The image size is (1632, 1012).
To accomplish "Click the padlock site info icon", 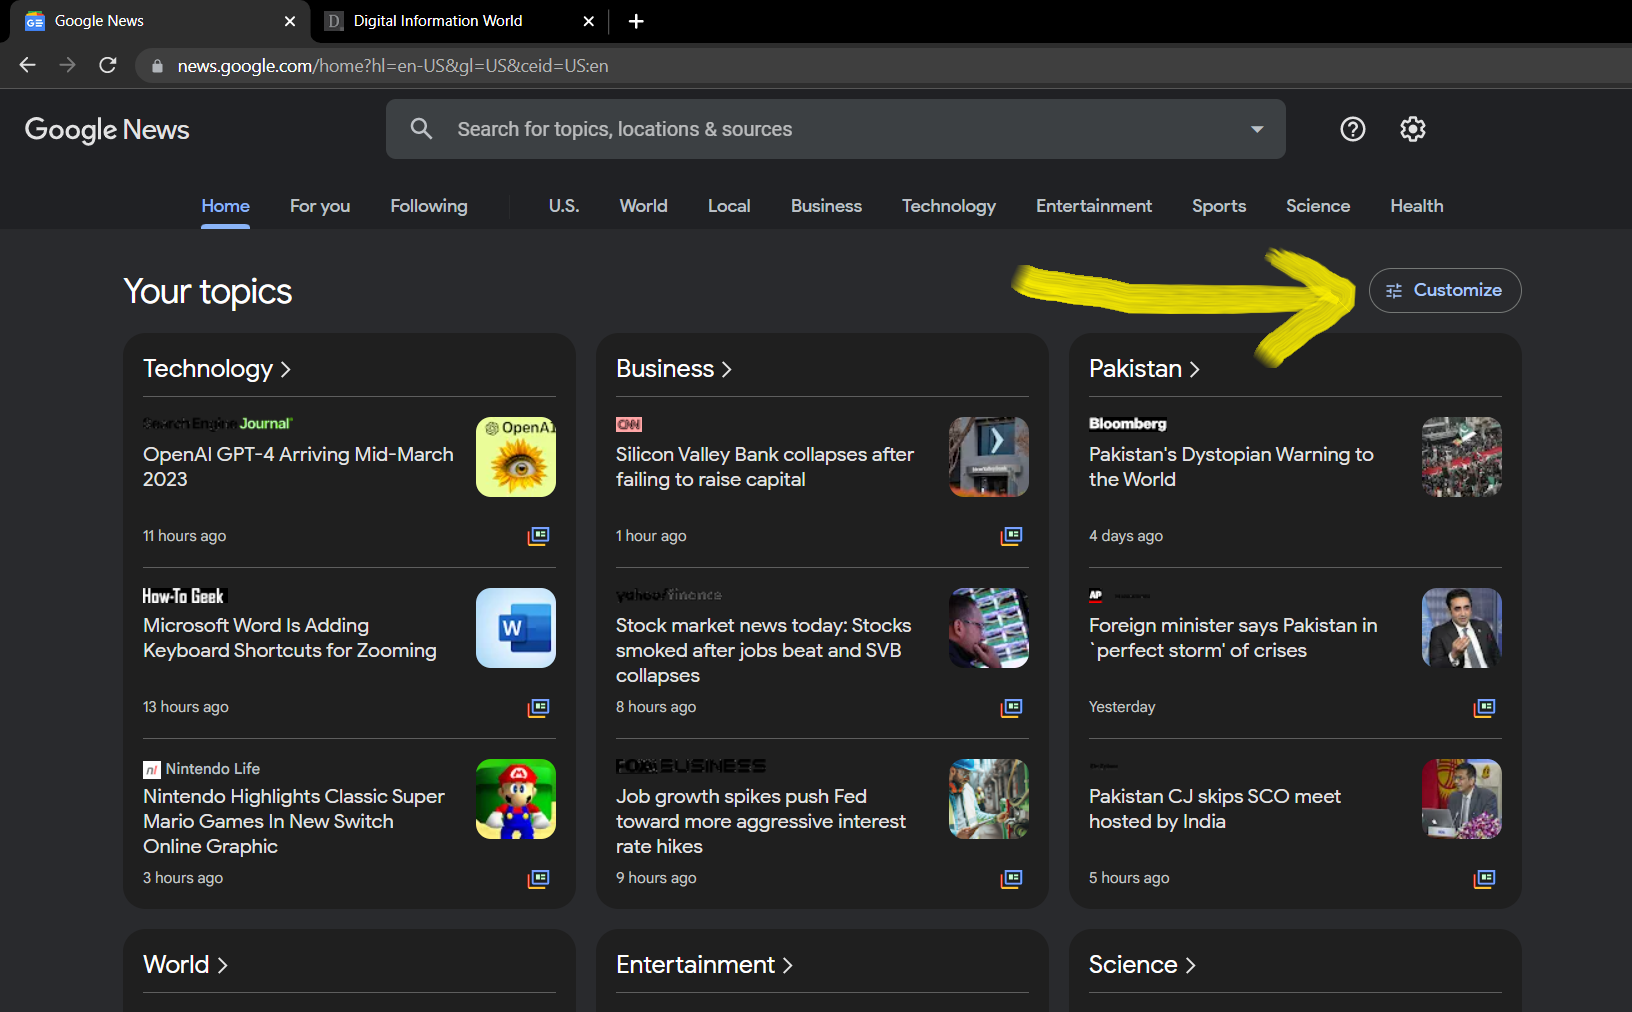I will [157, 66].
